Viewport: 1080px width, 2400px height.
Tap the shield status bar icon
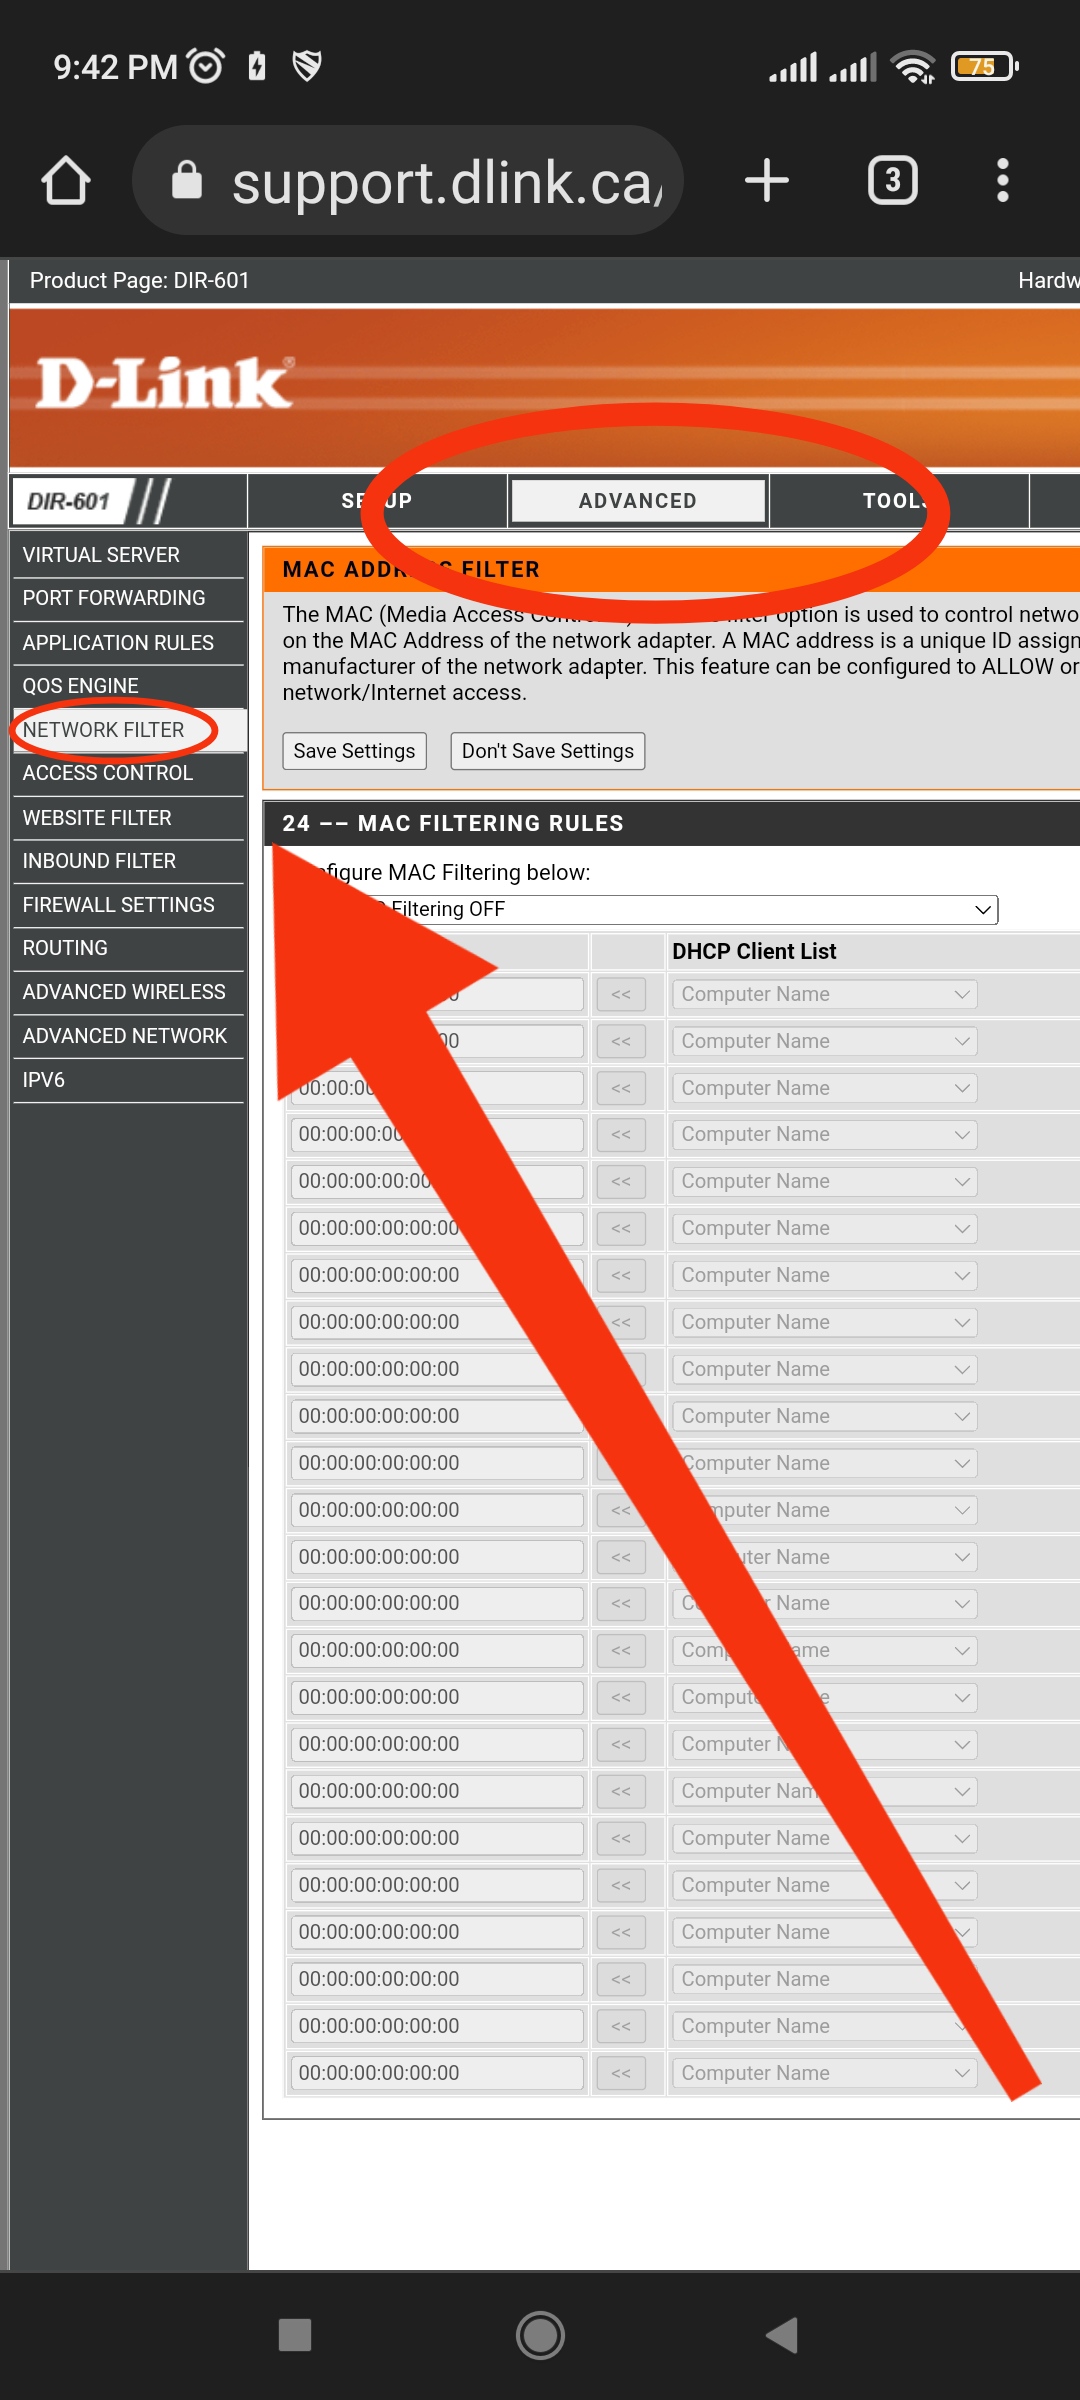[307, 66]
